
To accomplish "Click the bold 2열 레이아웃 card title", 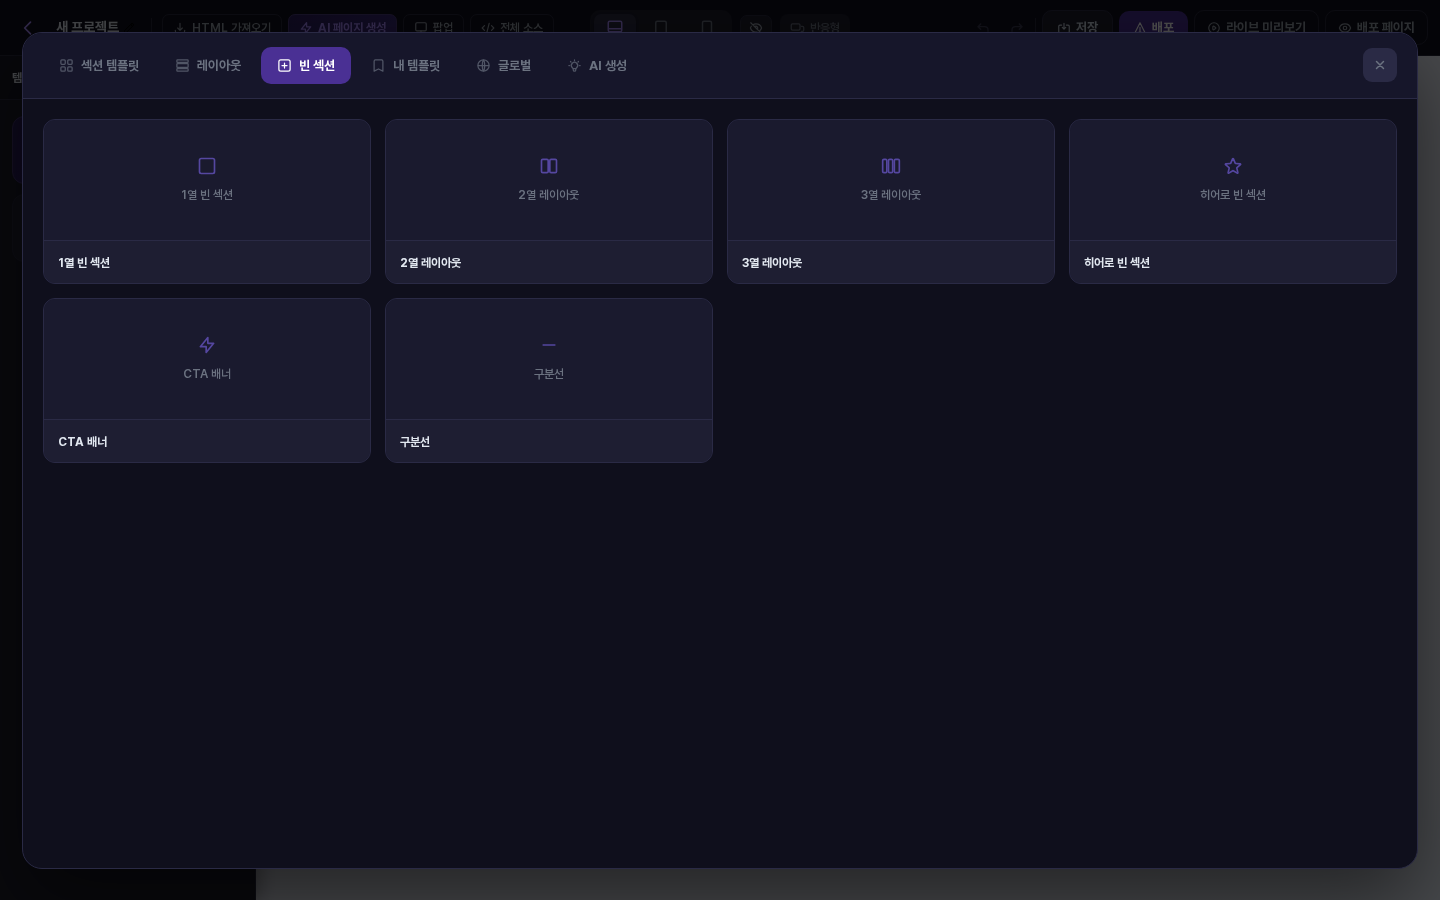I will click(431, 263).
